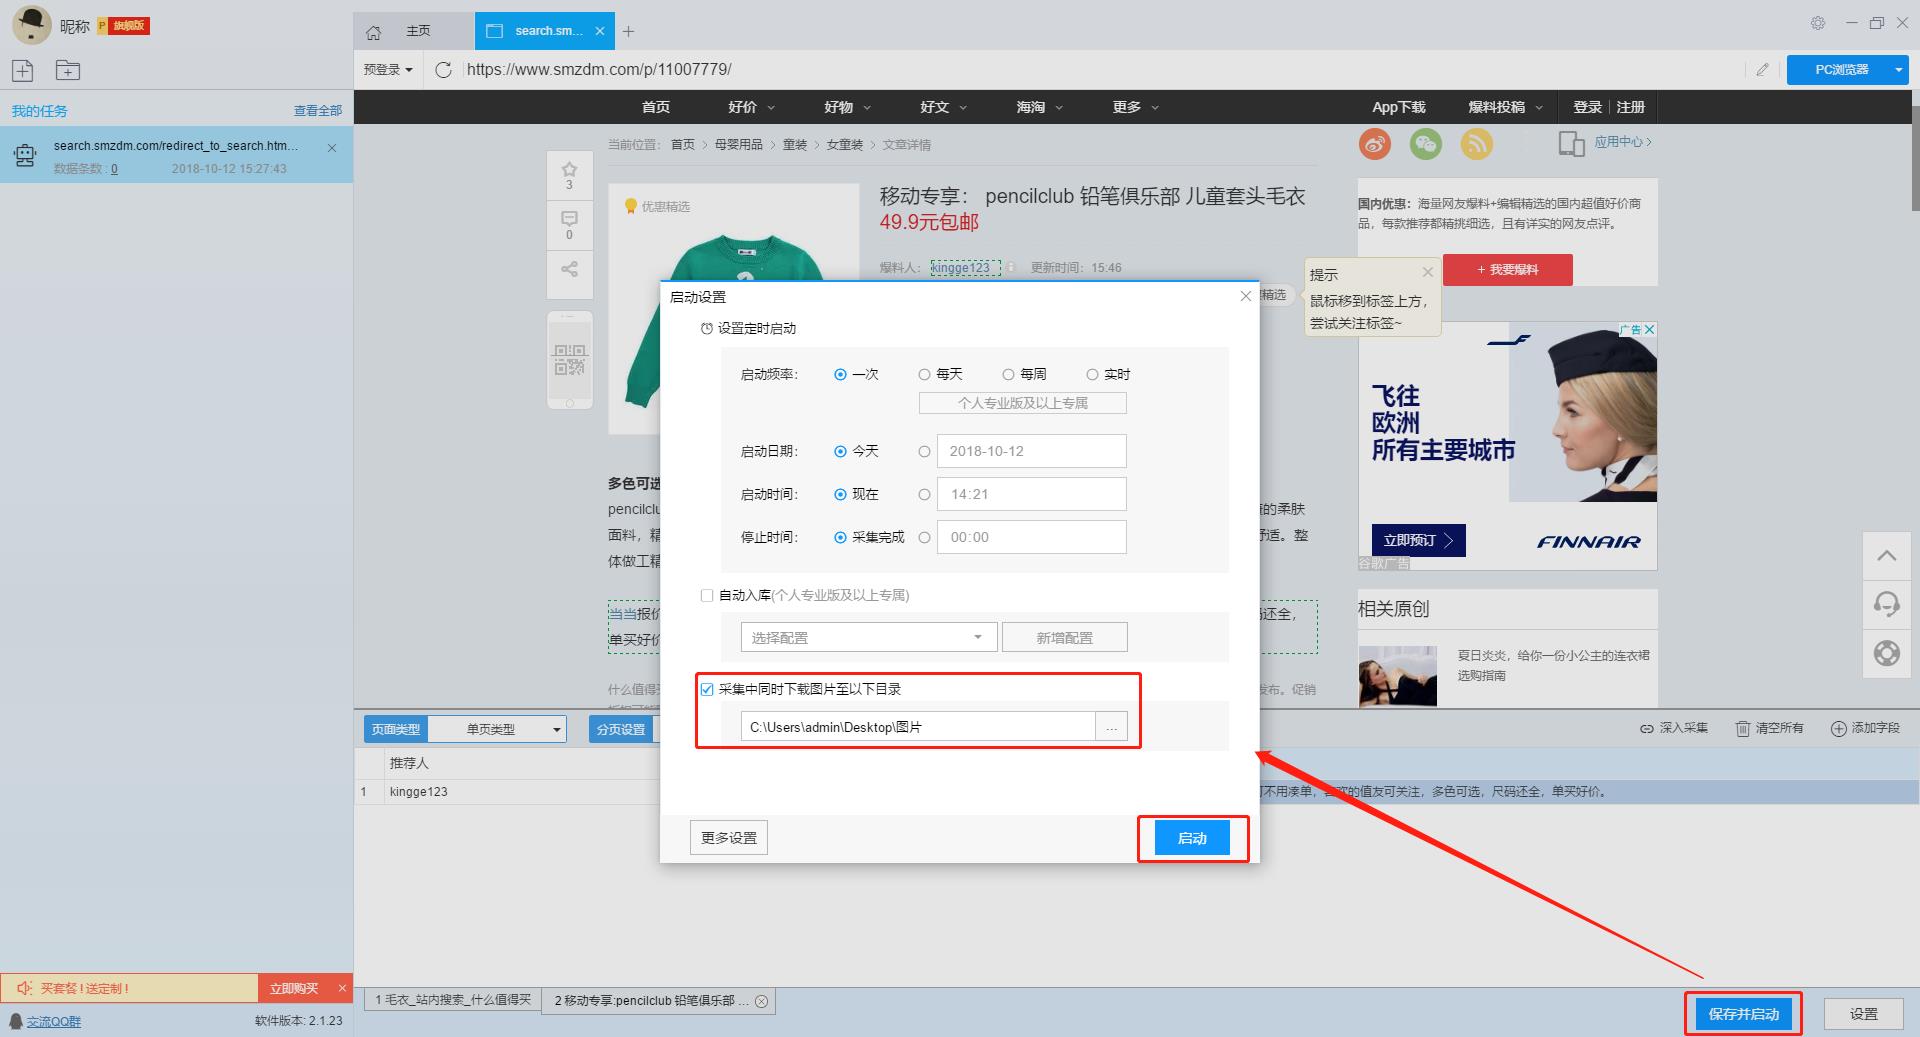The height and width of the screenshot is (1037, 1920).
Task: Click 清空所有 trash option
Action: click(1769, 728)
